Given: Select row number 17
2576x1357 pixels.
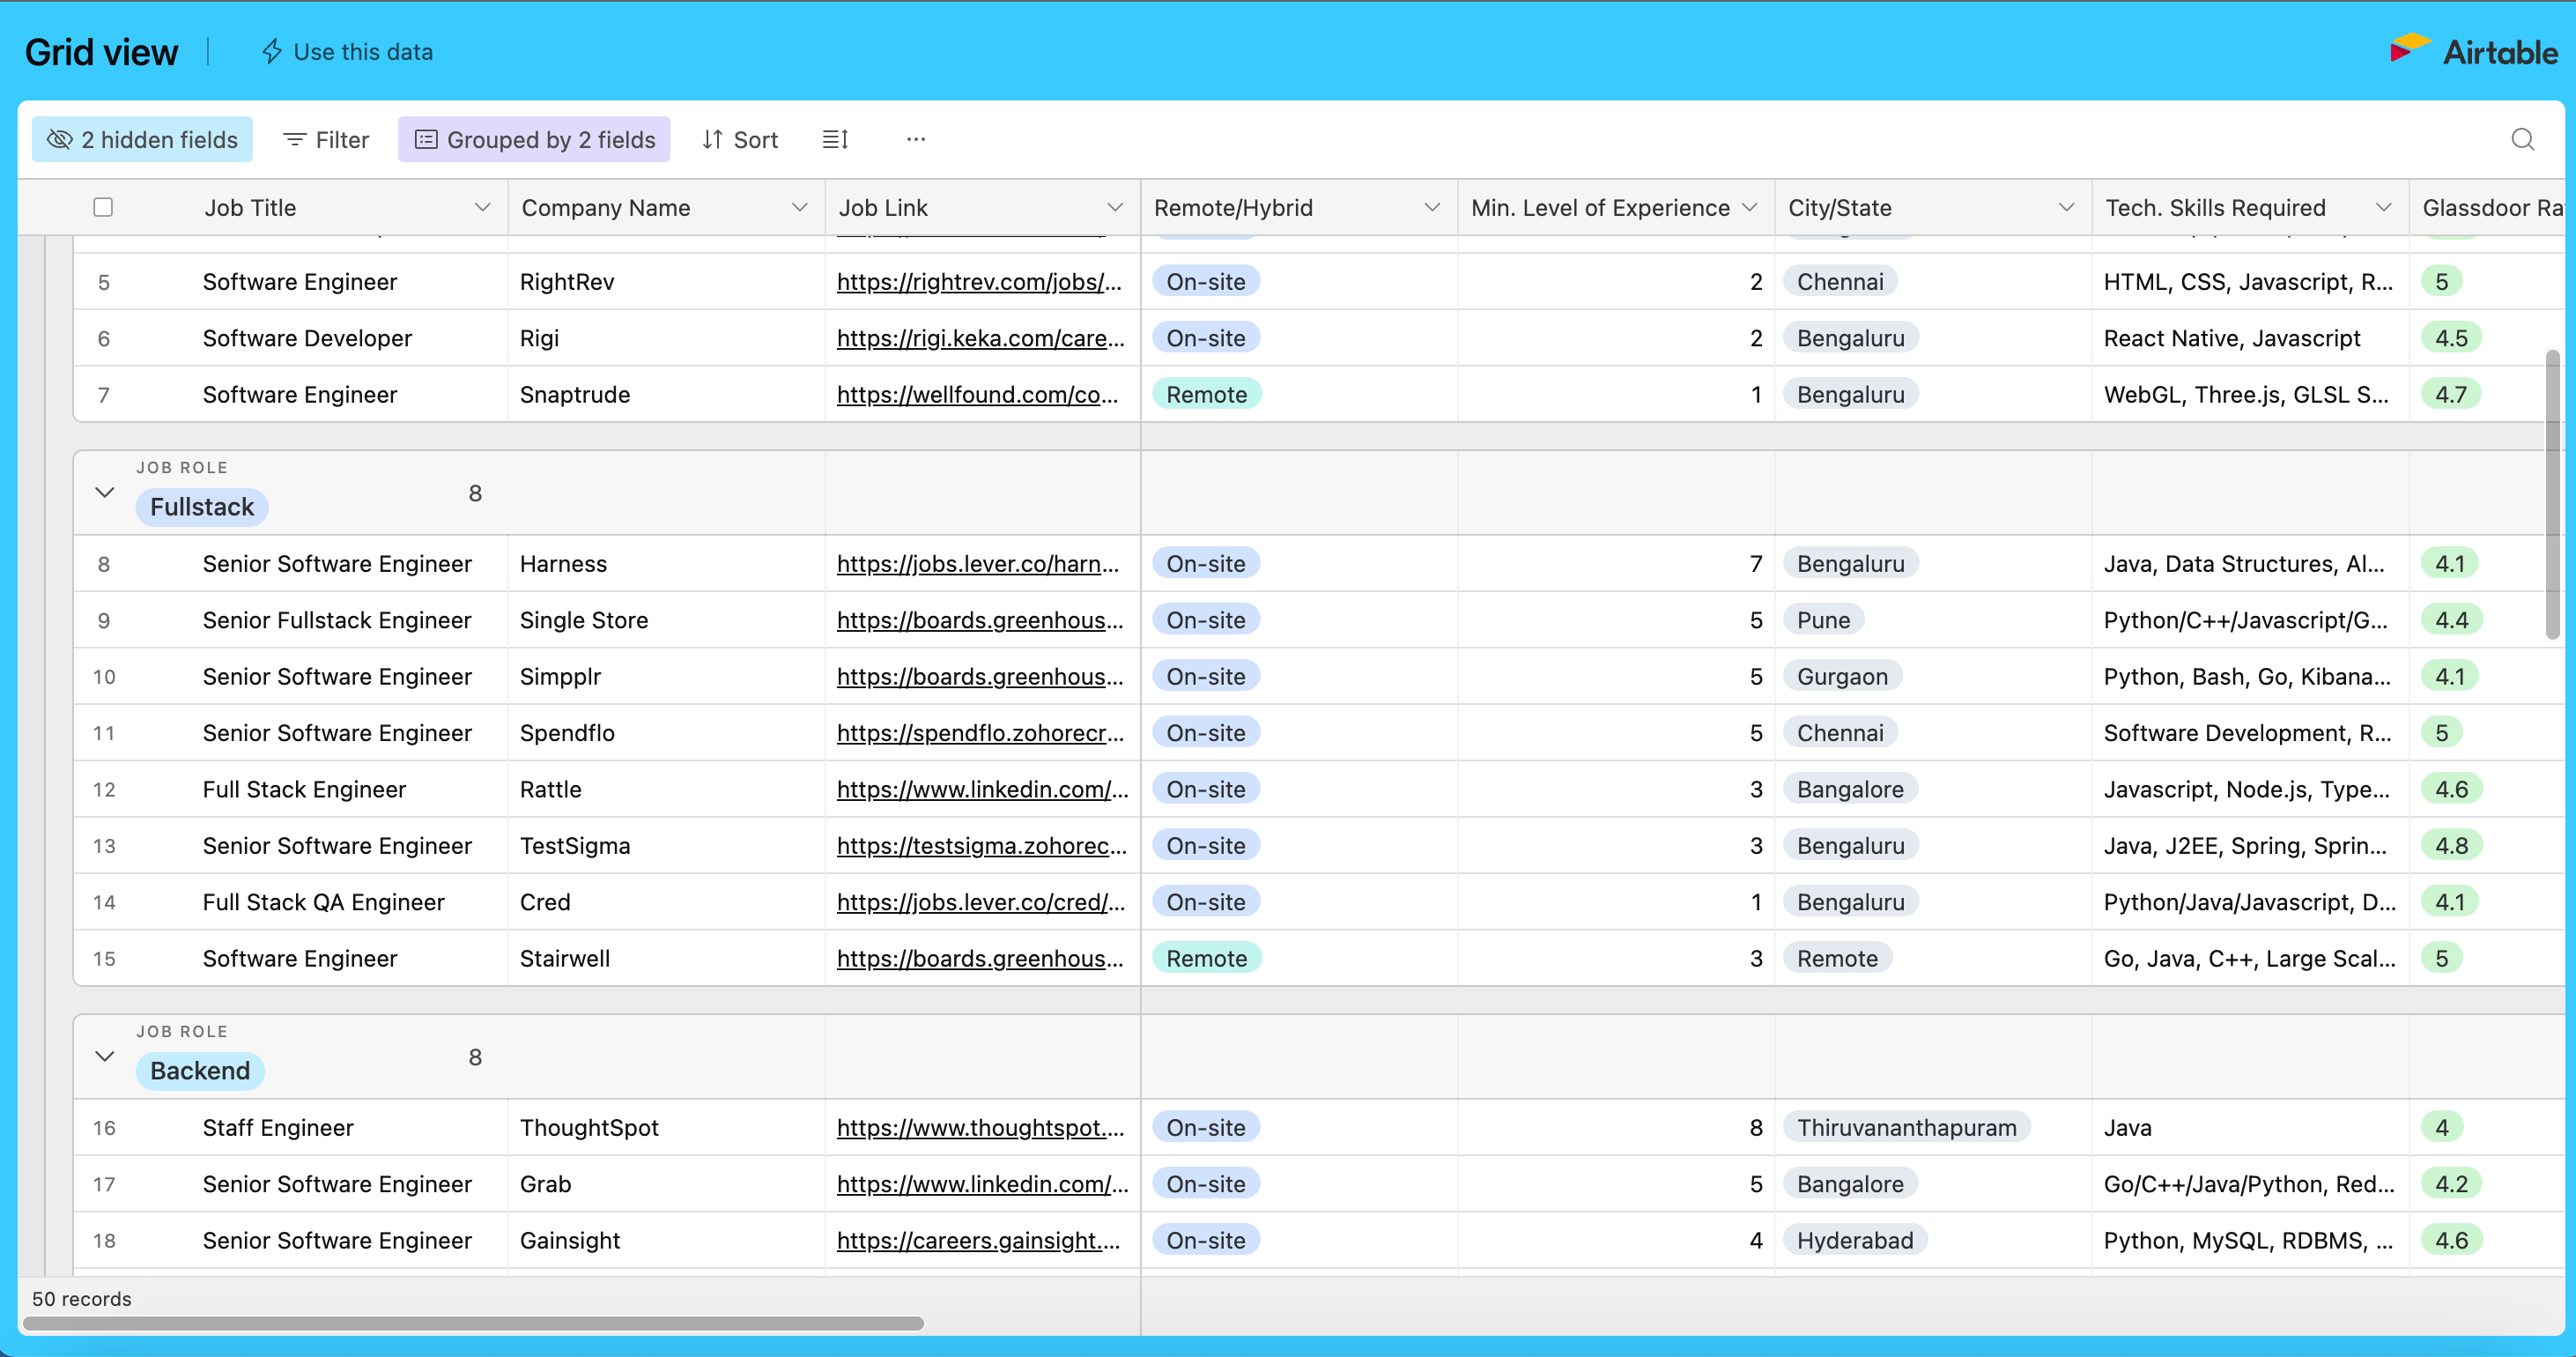Looking at the screenshot, I should [104, 1185].
